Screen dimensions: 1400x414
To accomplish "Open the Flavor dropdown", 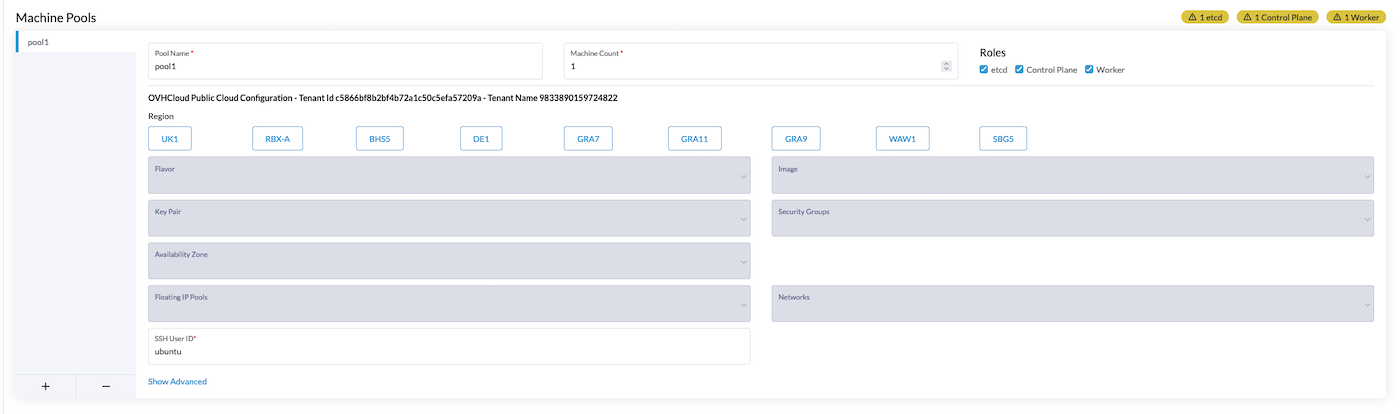I will click(x=448, y=176).
